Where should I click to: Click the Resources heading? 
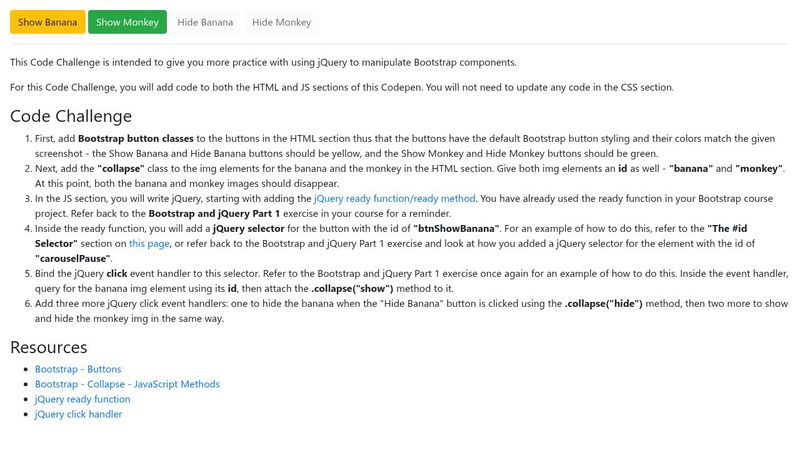pos(48,347)
